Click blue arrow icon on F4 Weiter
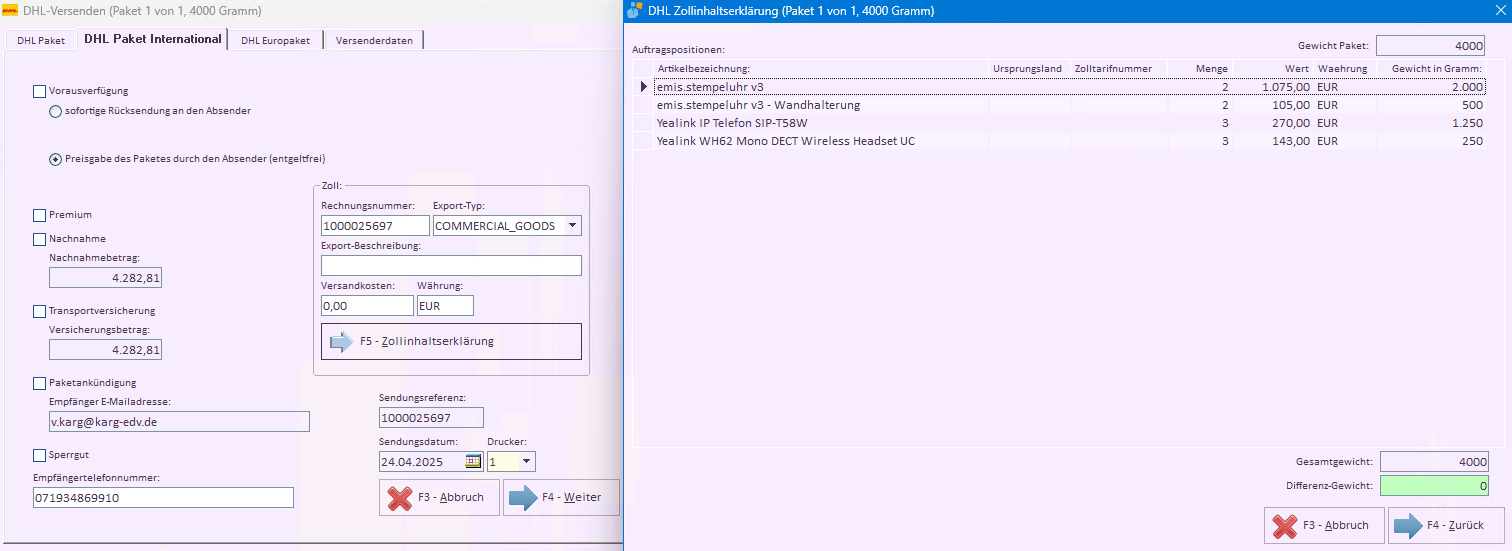 tap(524, 497)
